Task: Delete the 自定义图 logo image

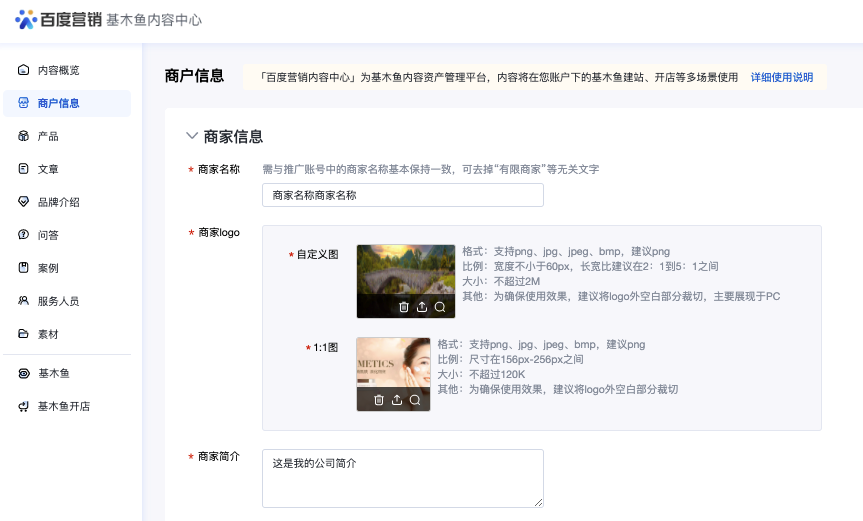Action: (x=403, y=307)
